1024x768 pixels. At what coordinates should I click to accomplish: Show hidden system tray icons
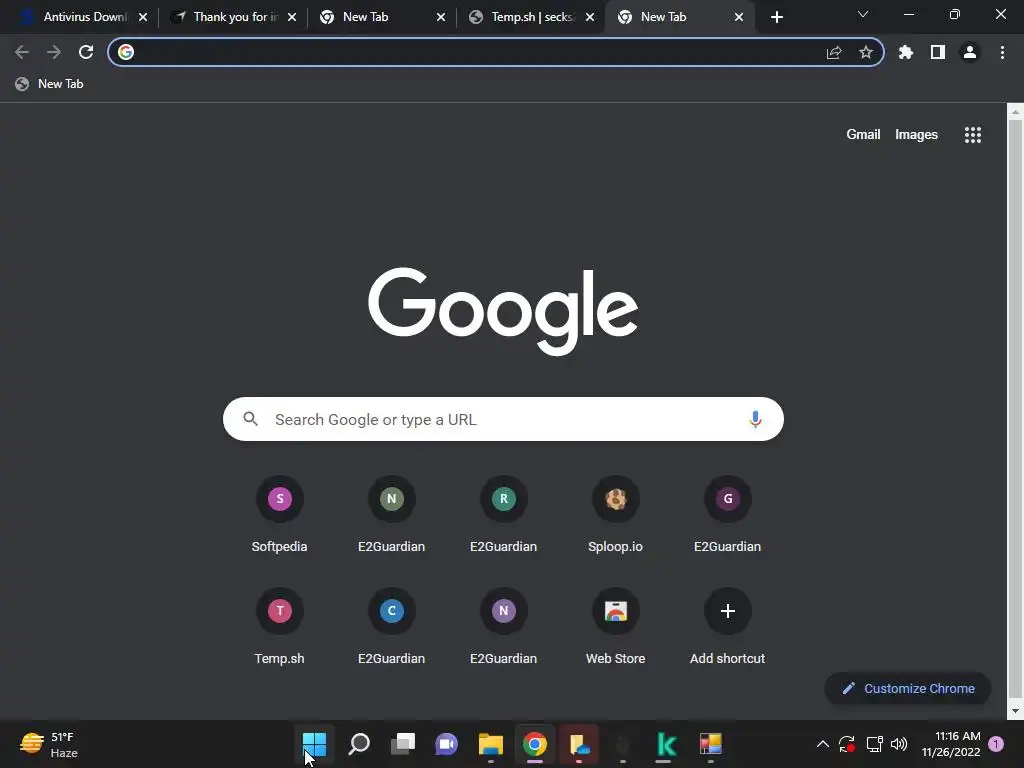[x=823, y=744]
